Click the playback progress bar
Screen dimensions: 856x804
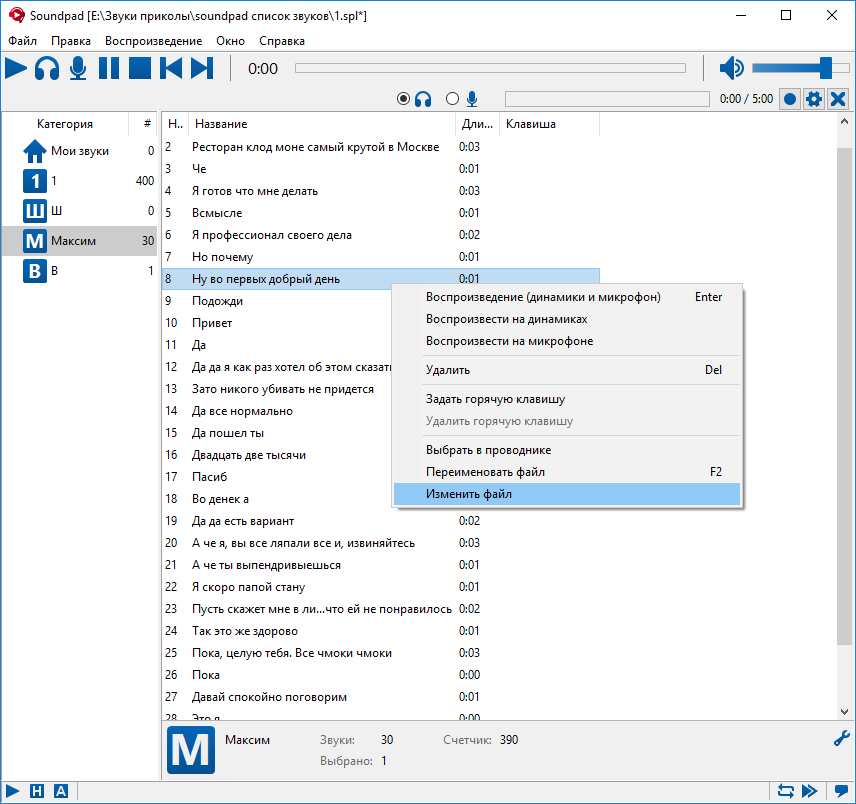point(490,68)
